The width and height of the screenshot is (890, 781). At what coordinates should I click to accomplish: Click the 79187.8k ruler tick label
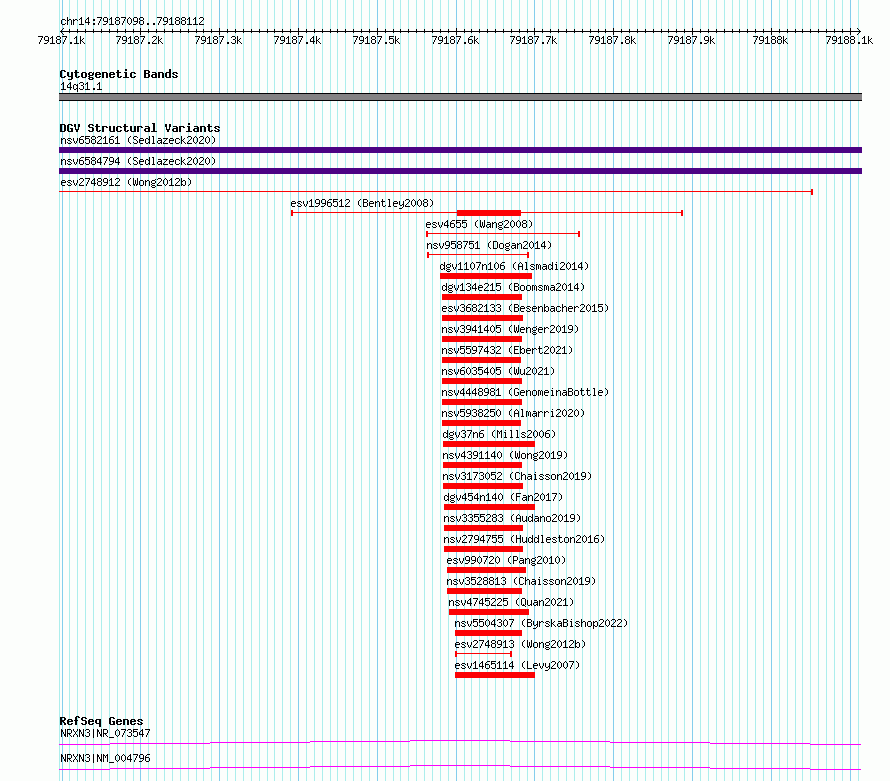point(612,40)
